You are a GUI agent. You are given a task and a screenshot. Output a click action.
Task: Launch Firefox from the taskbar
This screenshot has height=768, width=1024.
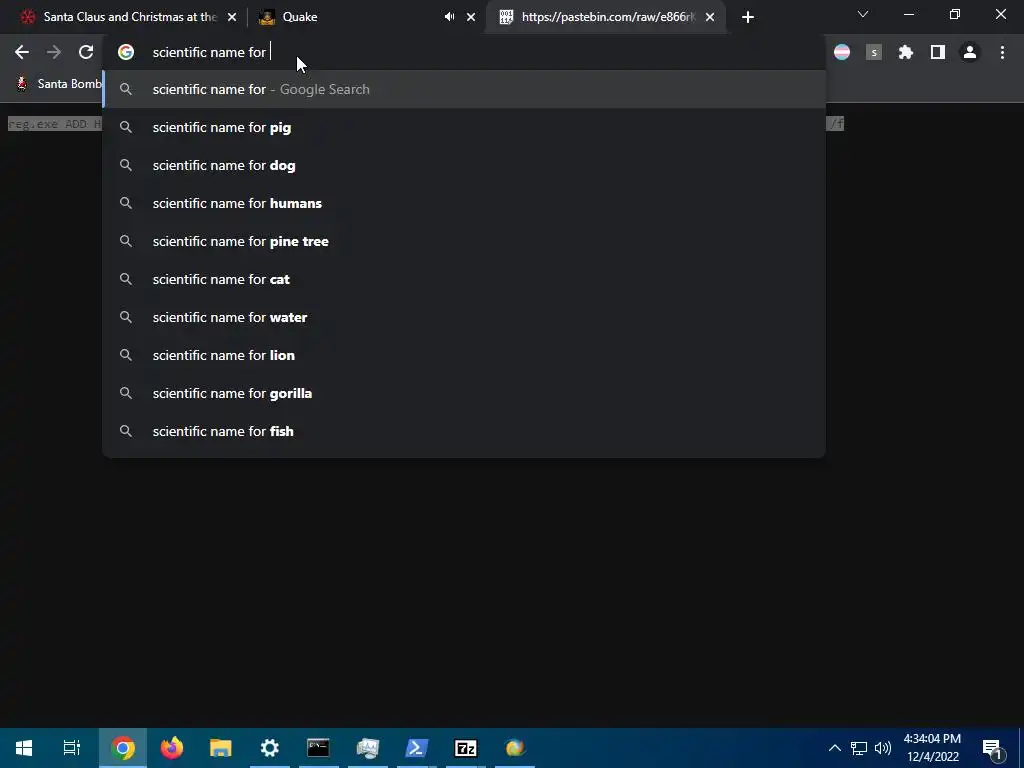pyautogui.click(x=172, y=748)
